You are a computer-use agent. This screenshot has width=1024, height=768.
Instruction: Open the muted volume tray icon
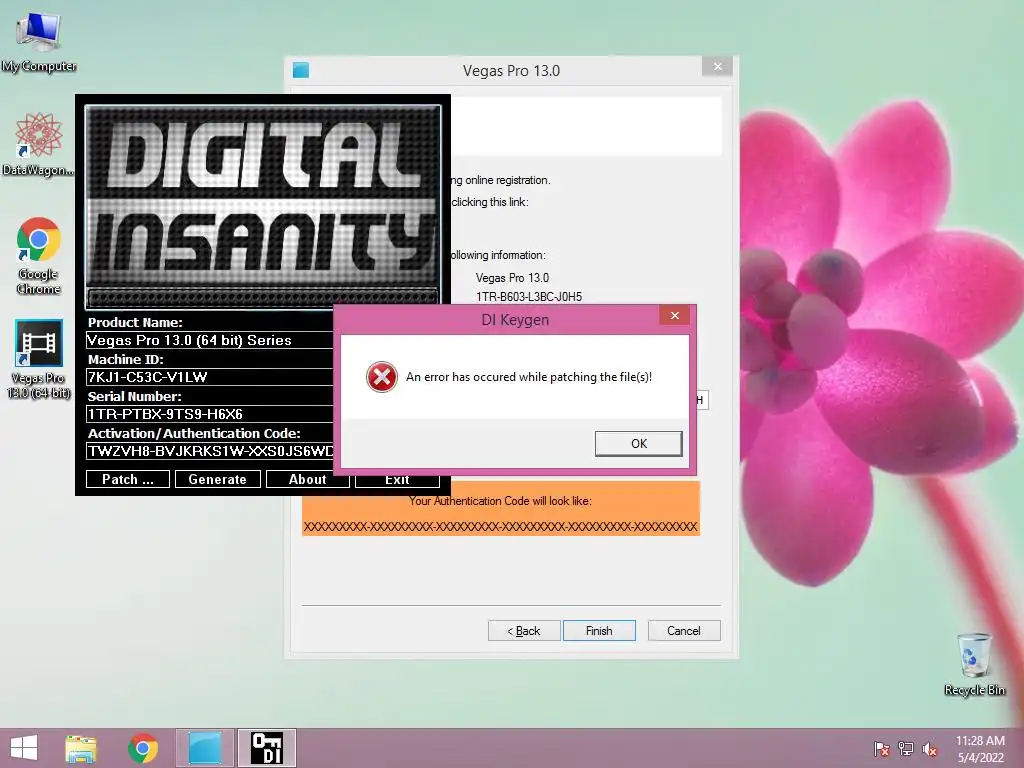930,749
